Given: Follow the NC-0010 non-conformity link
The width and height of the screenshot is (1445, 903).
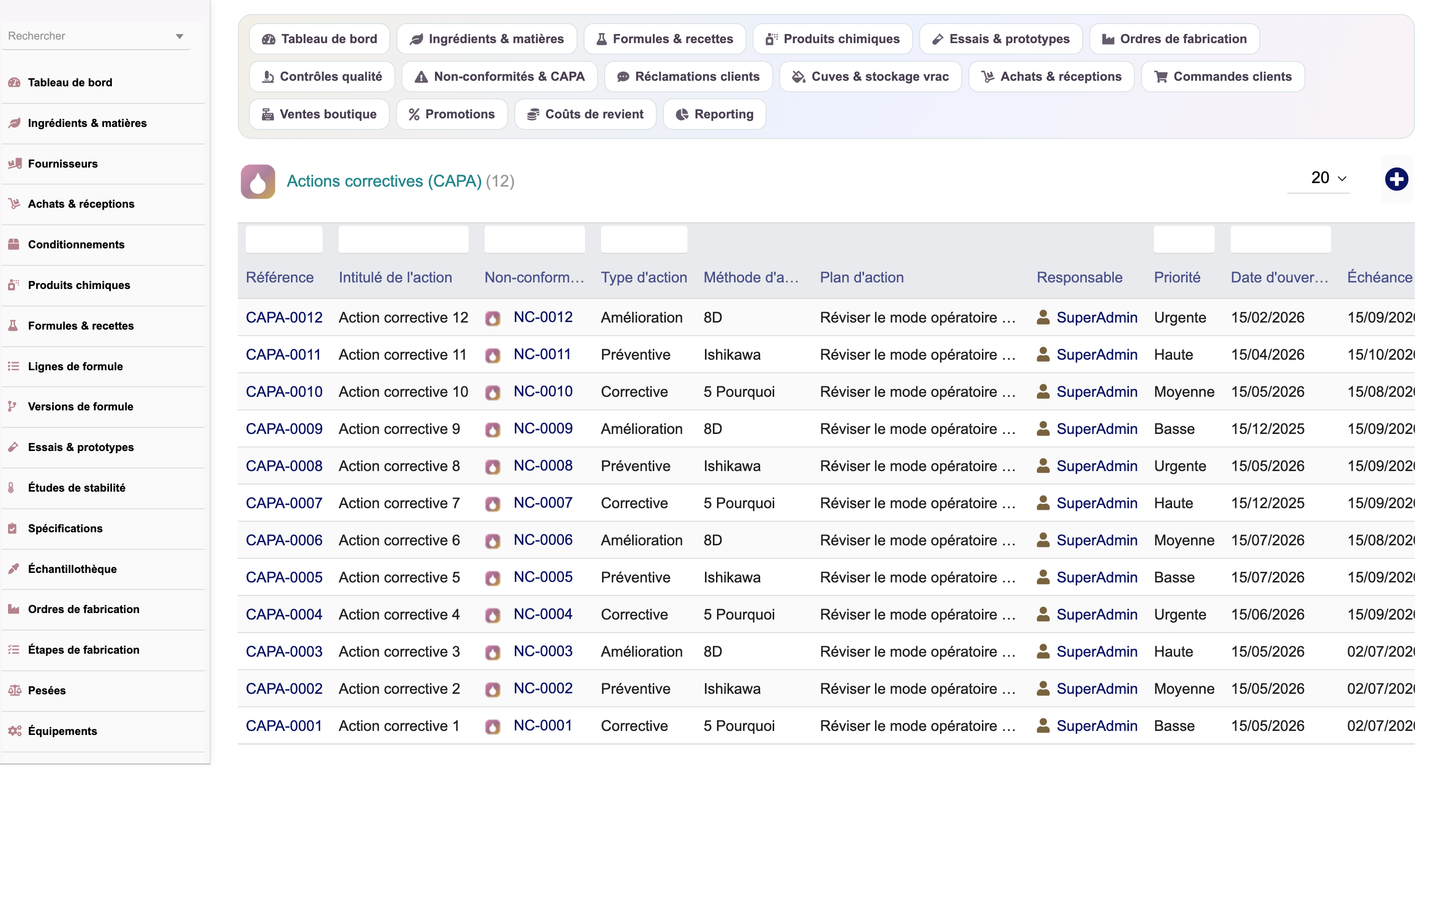Looking at the screenshot, I should (543, 392).
